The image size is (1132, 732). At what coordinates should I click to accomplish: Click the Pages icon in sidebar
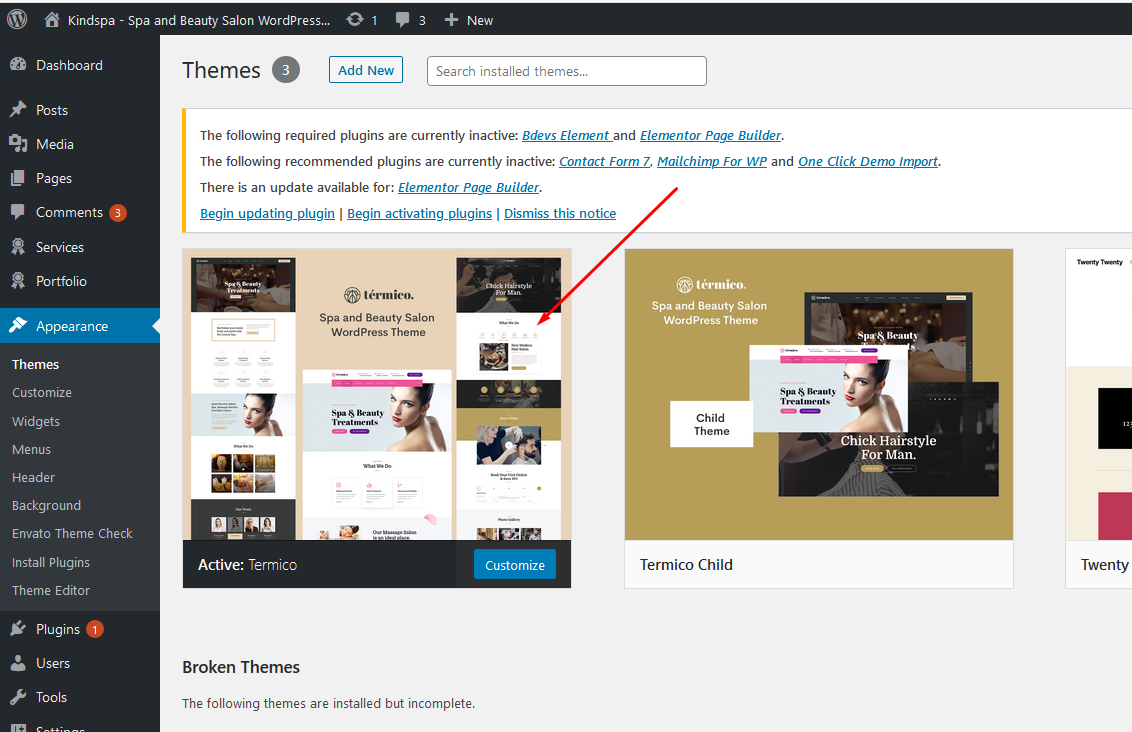pyautogui.click(x=18, y=178)
